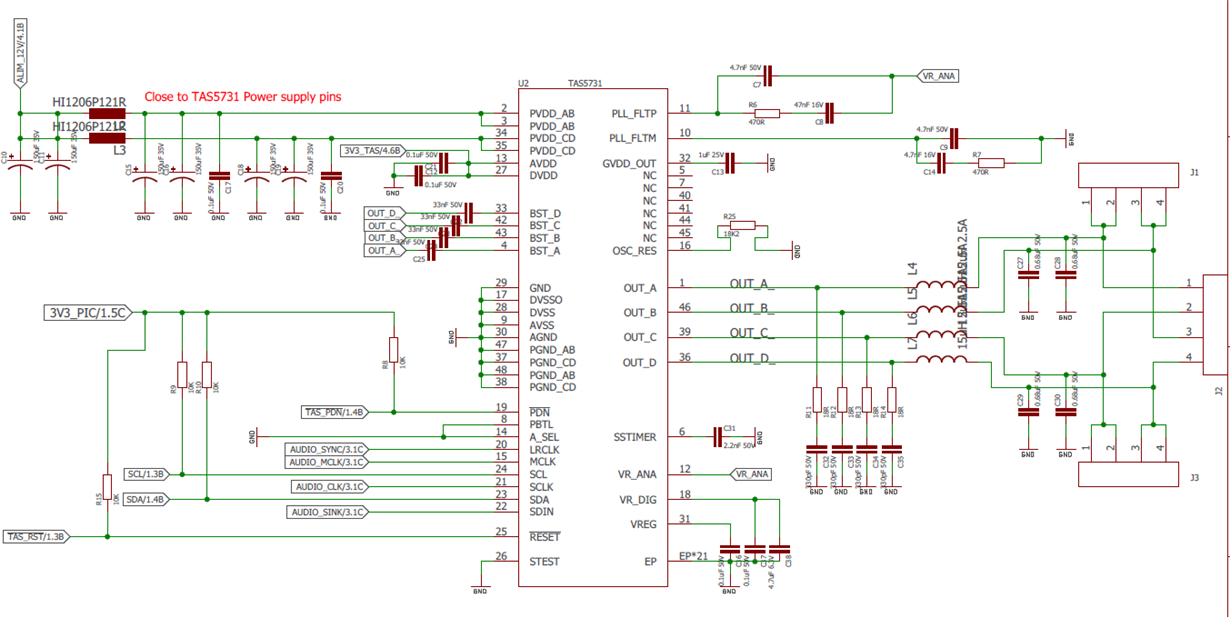
Task: Click the OSC_RES pin label
Action: point(635,250)
